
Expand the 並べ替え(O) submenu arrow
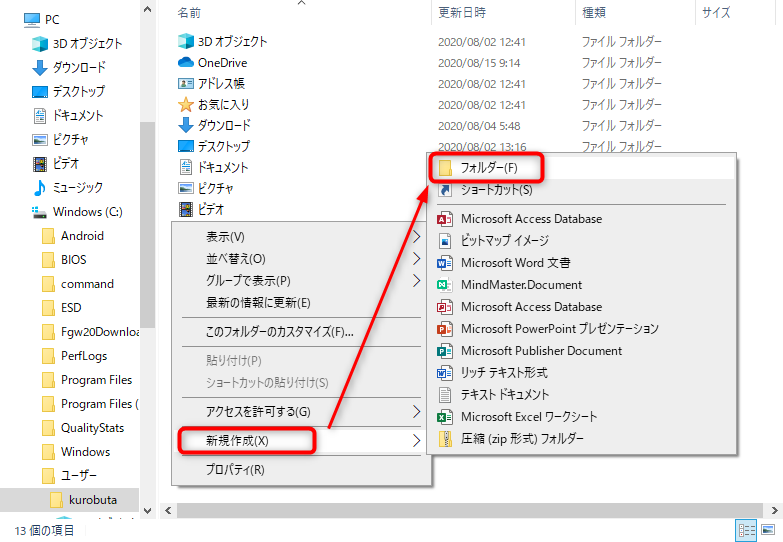pyautogui.click(x=416, y=259)
